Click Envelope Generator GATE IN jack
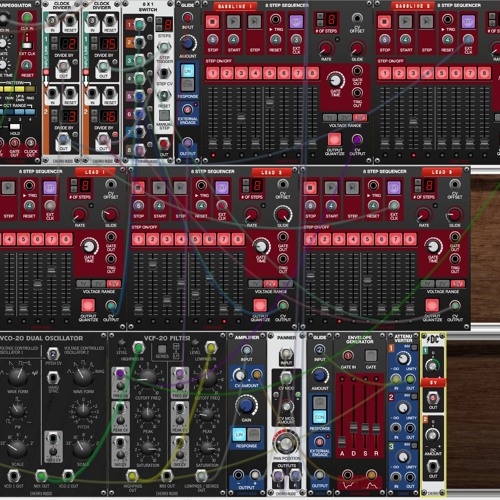The width and height of the screenshot is (500, 500). pyautogui.click(x=348, y=356)
